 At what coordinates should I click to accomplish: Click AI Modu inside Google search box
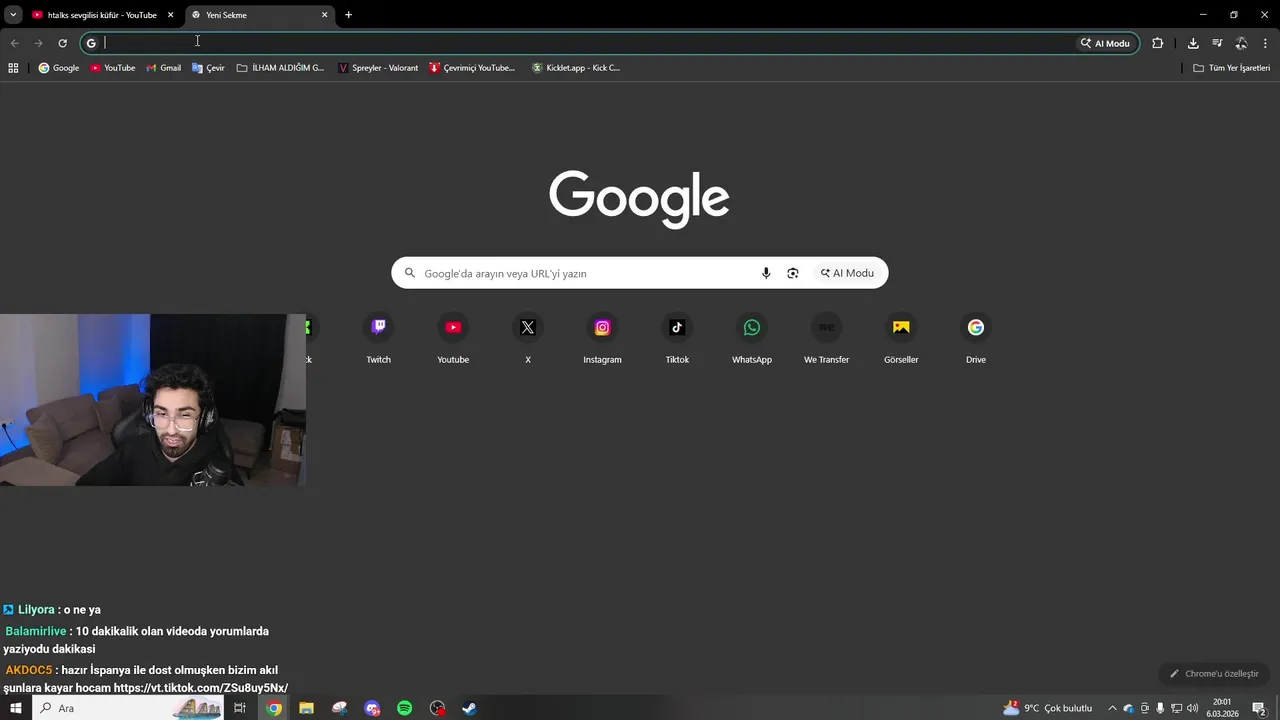847,273
